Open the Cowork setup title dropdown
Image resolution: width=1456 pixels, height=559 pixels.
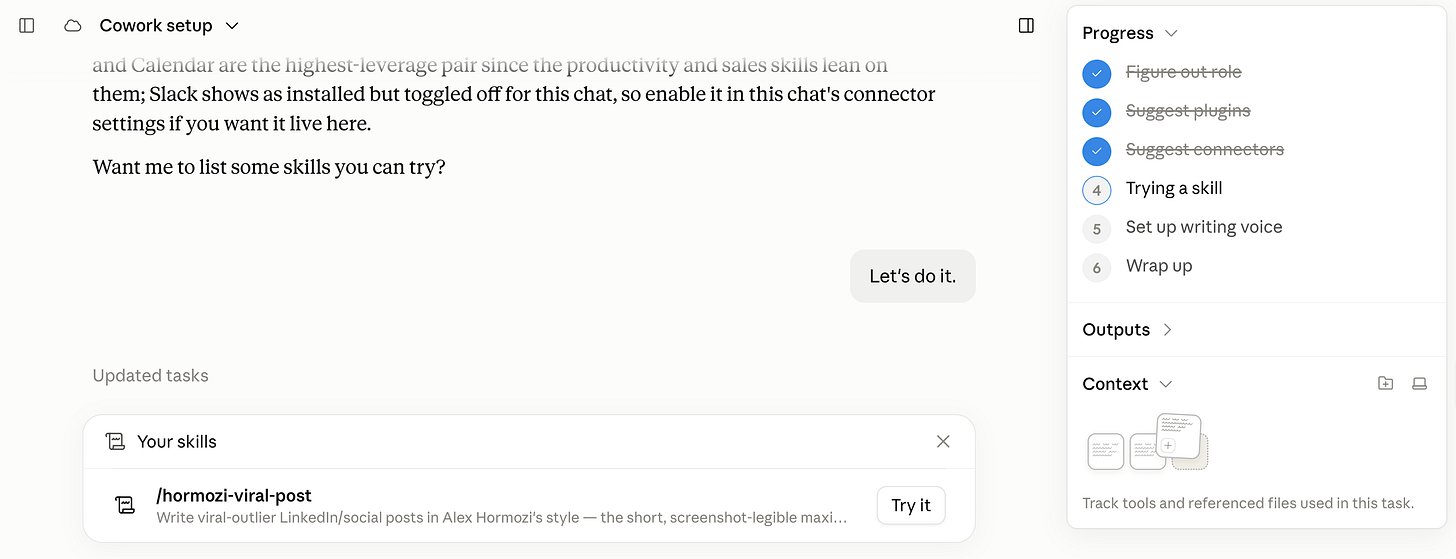(232, 26)
